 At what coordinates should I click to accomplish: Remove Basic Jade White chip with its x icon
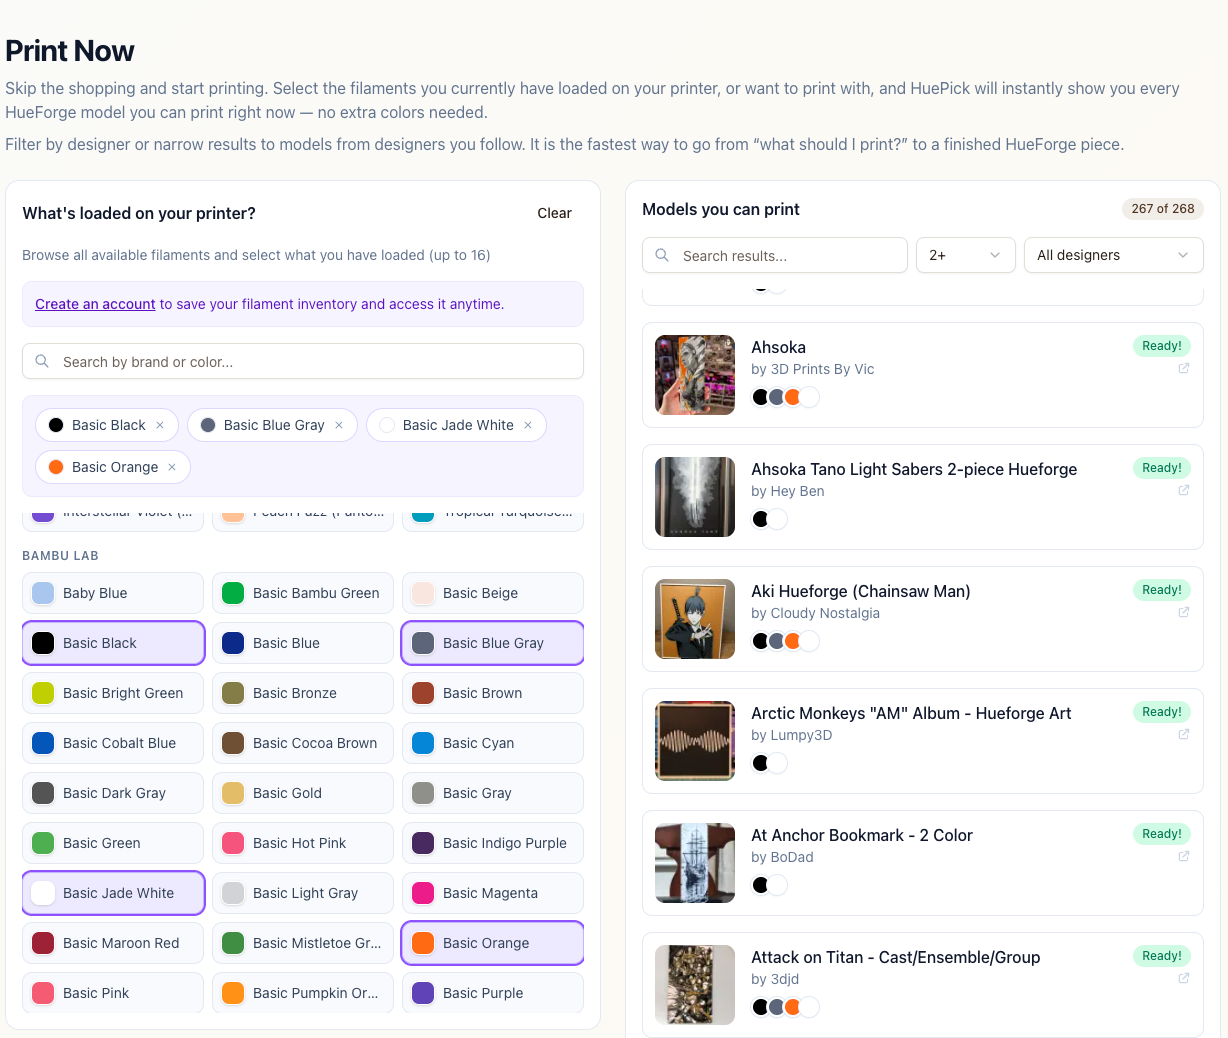[528, 425]
